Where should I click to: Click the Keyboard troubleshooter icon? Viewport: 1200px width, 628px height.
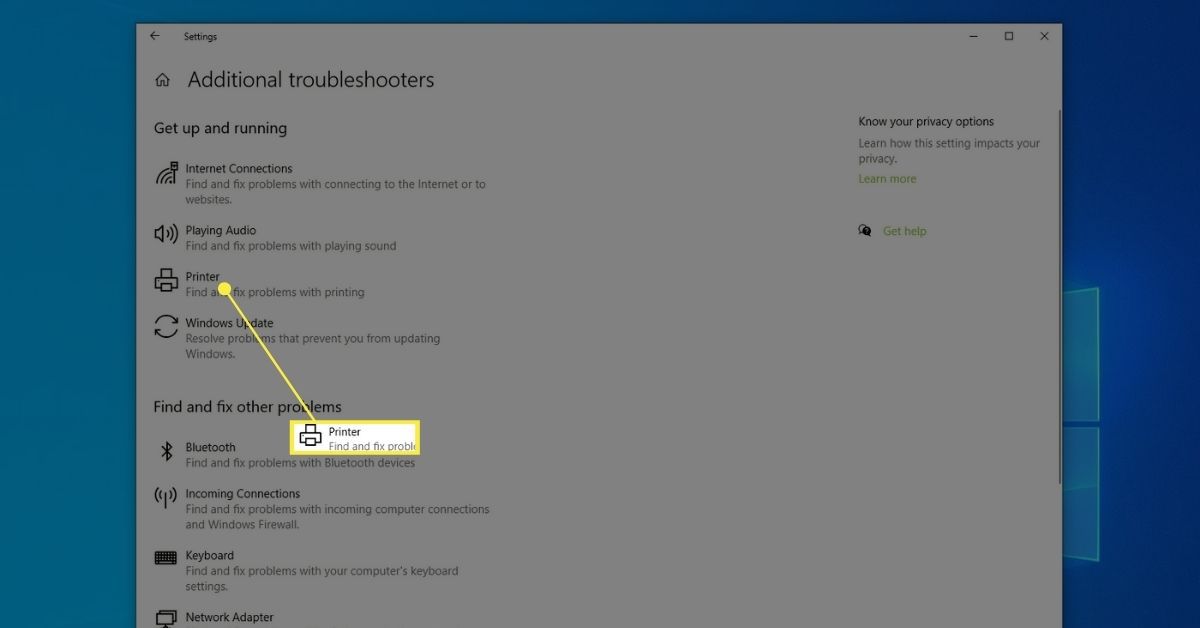coord(166,558)
